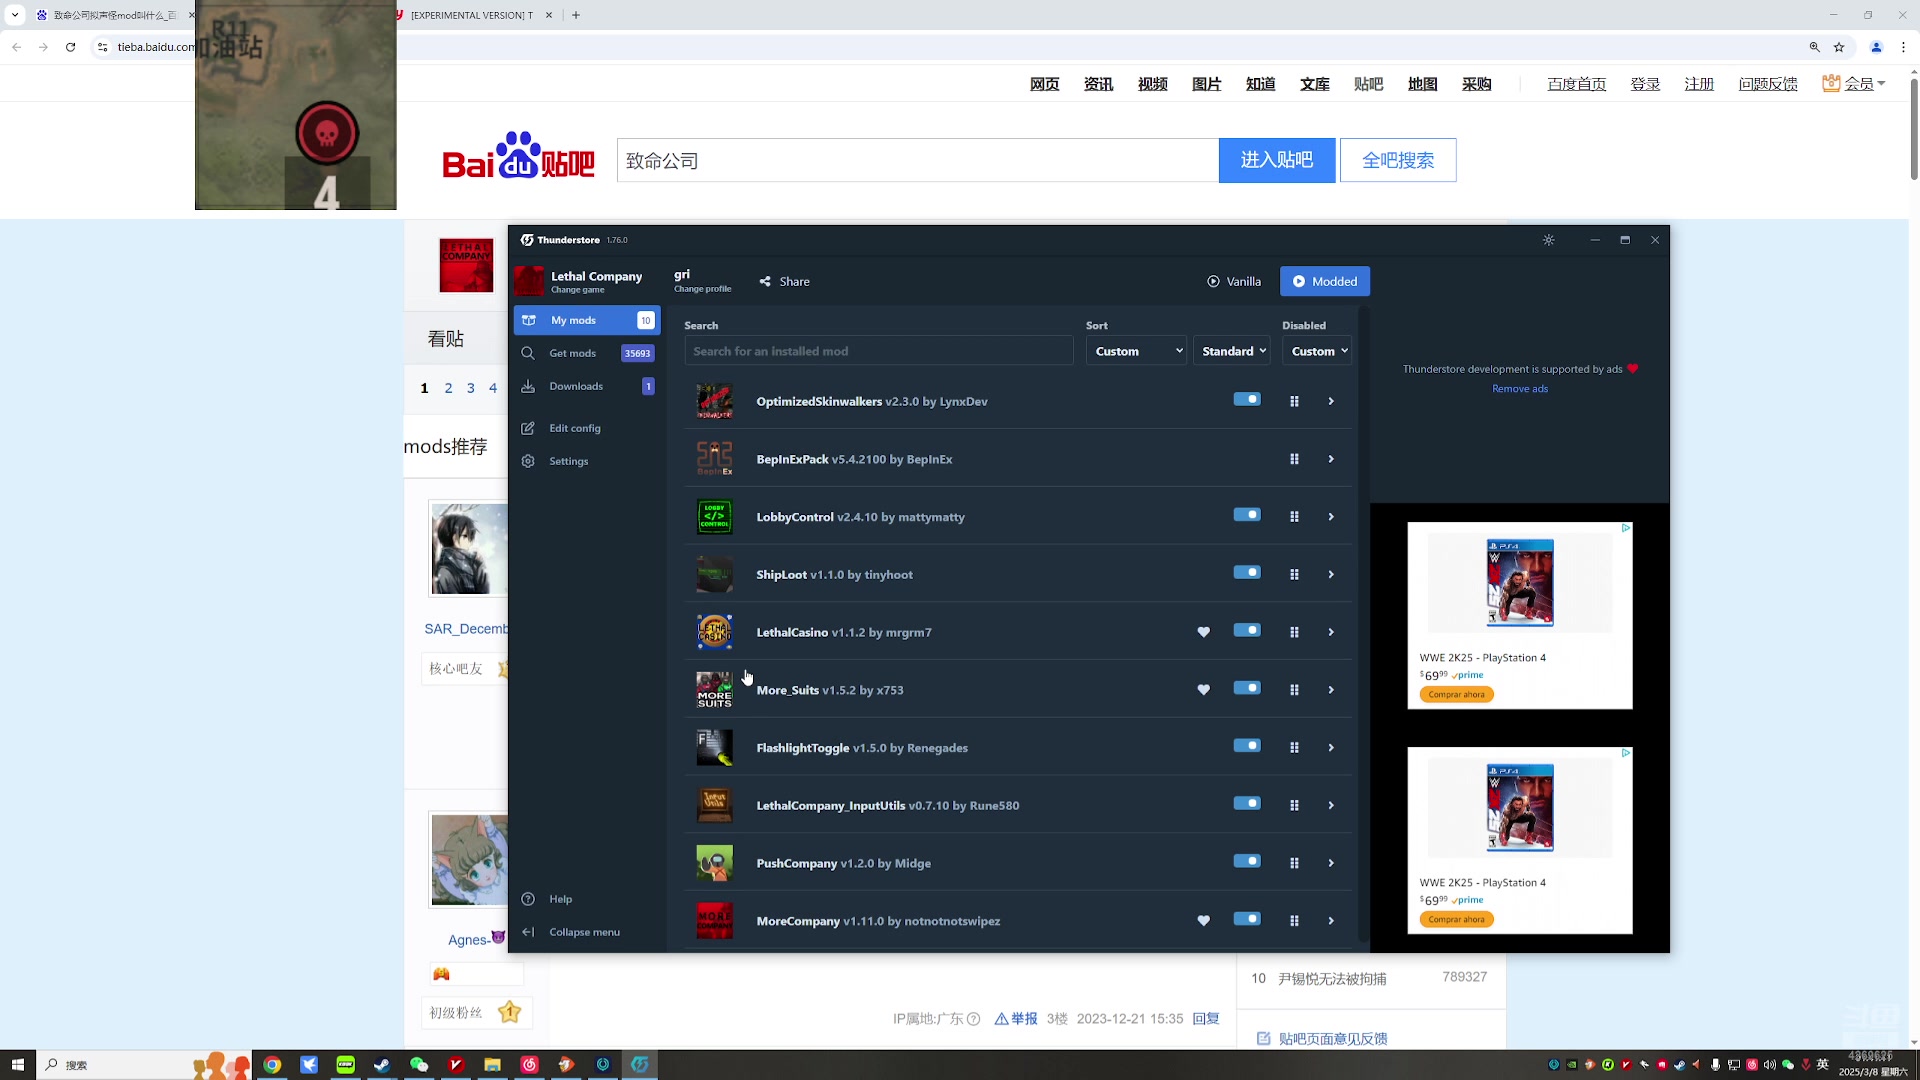
Task: Click the PushCompany mod thumbnail
Action: pyautogui.click(x=714, y=863)
